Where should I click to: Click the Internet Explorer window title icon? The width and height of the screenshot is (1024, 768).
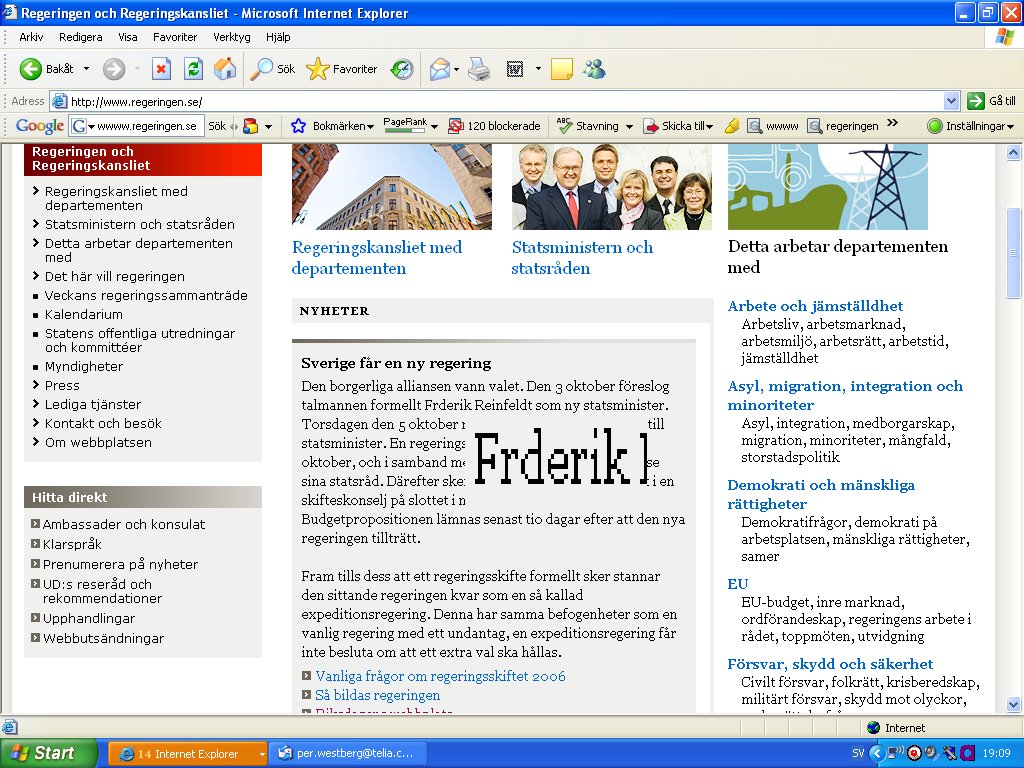10,12
